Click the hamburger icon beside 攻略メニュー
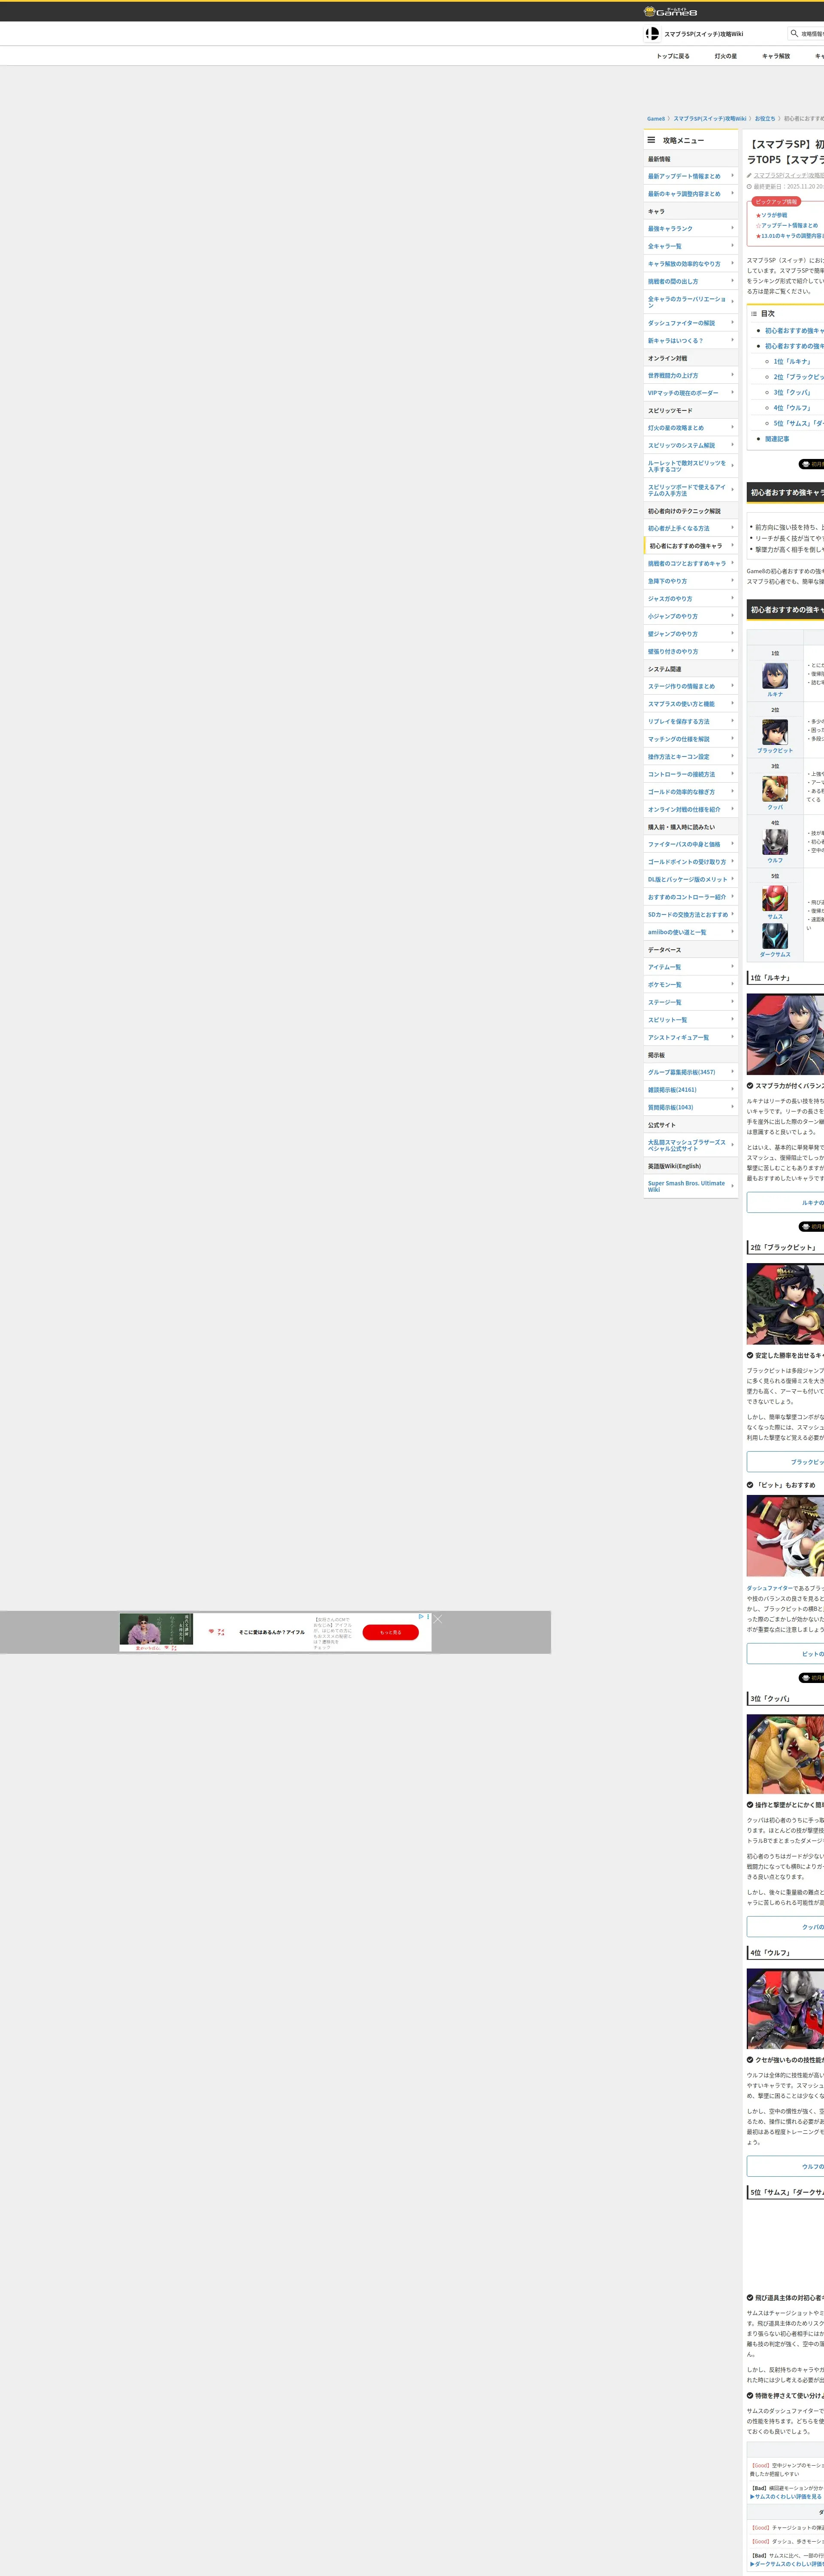824x2576 pixels. 651,140
